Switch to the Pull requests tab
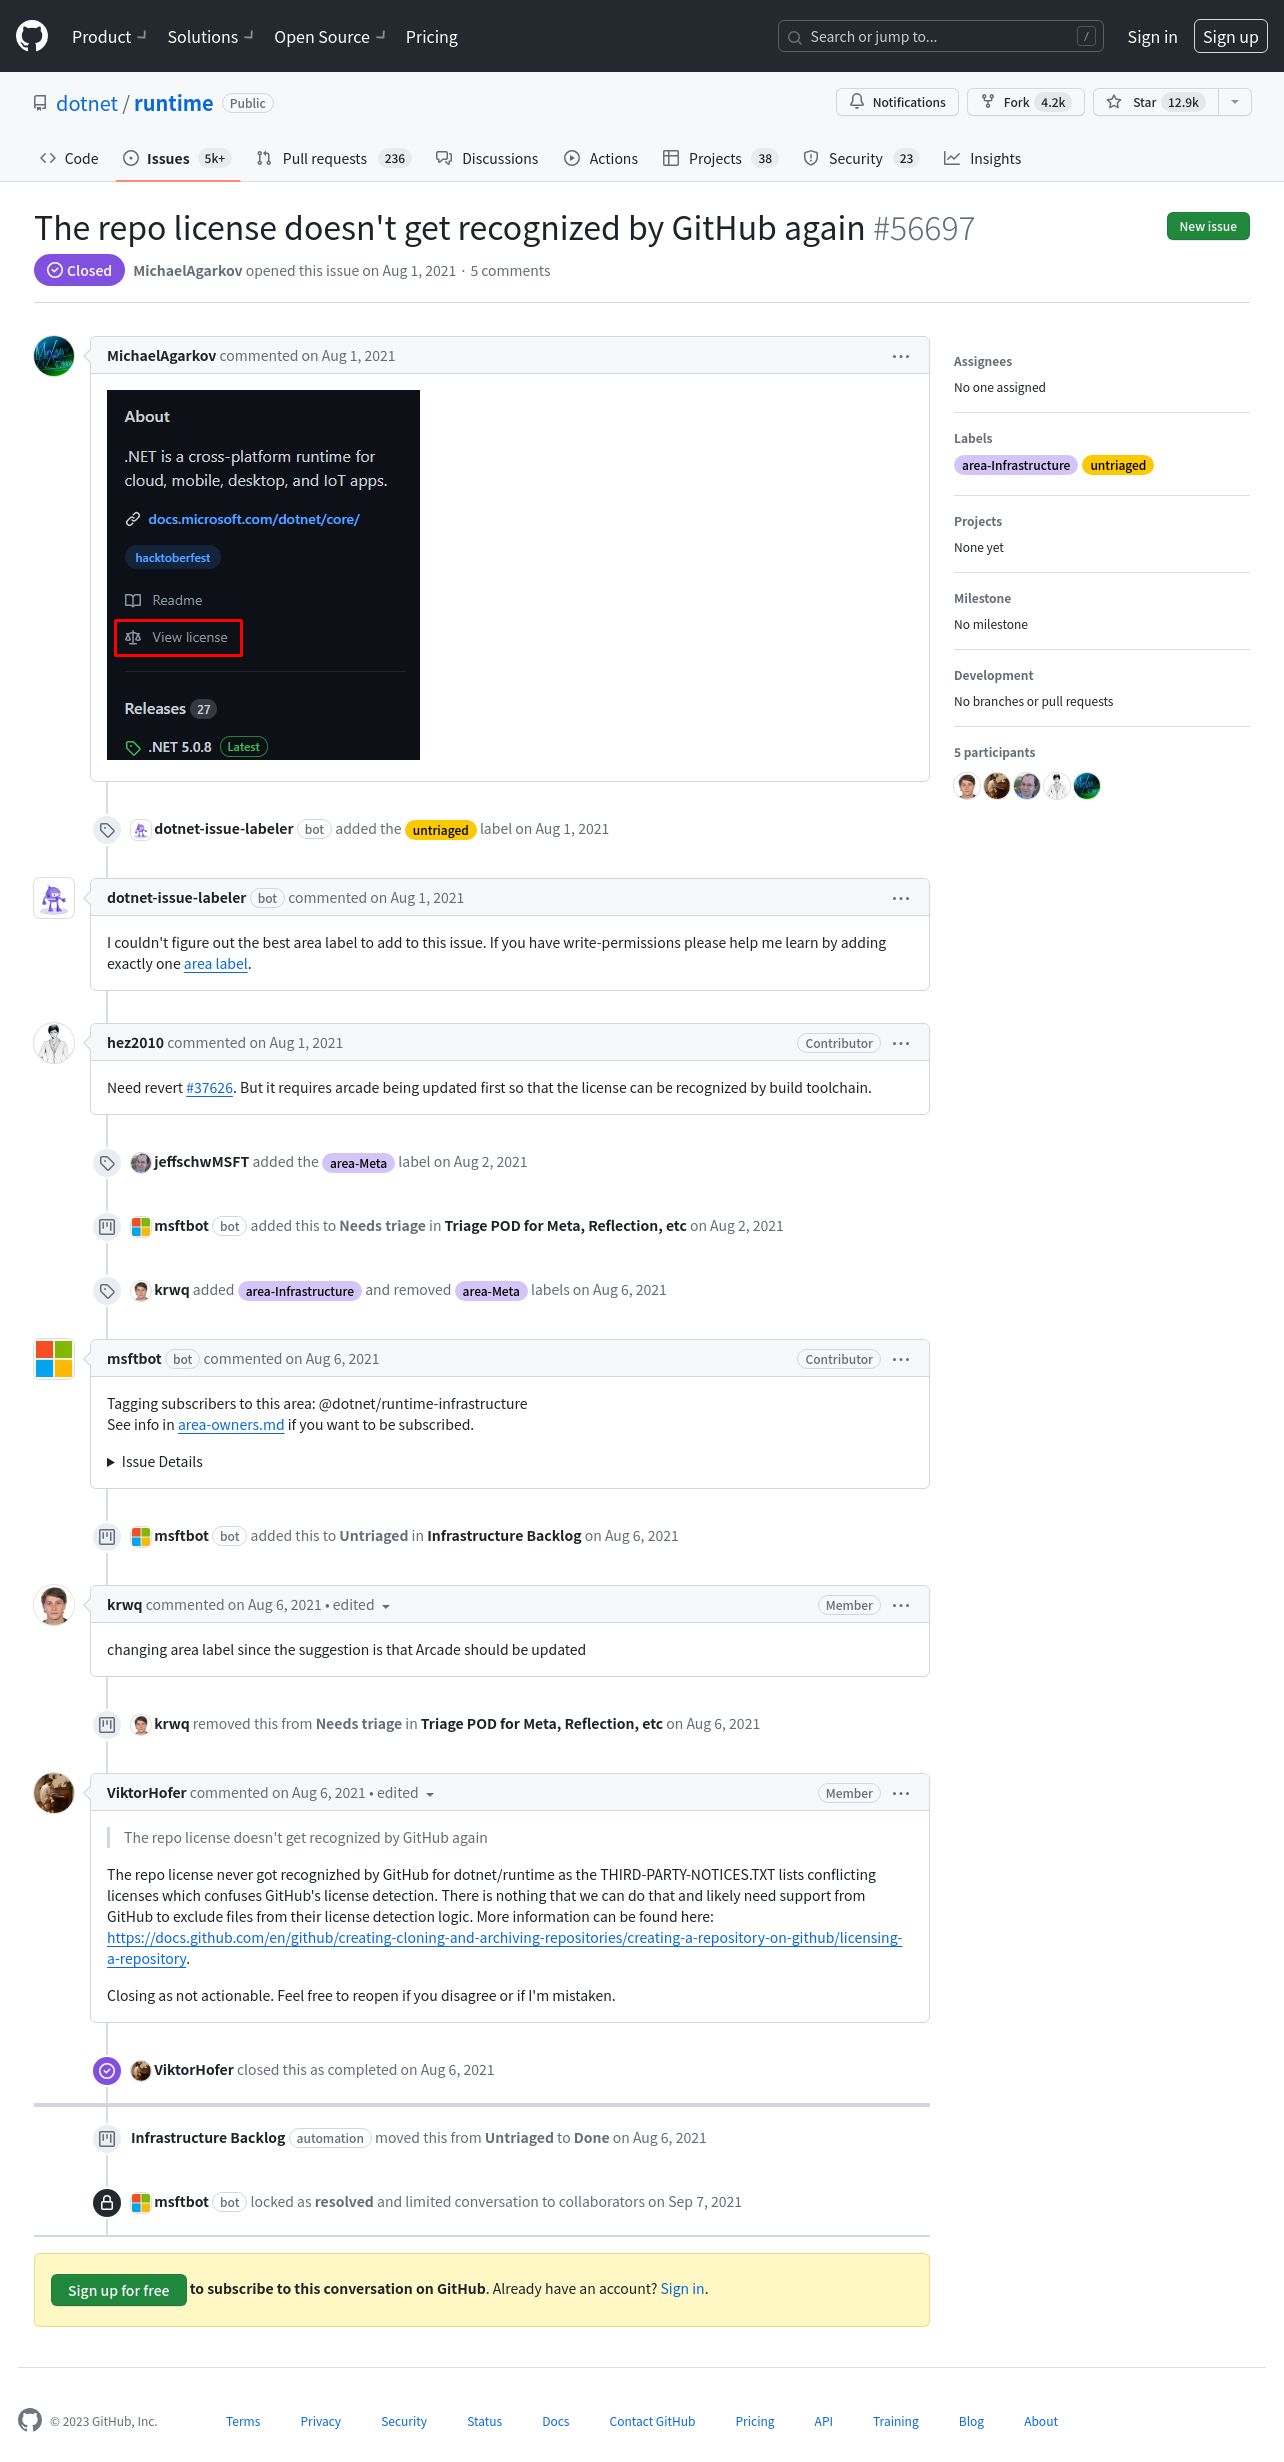The height and width of the screenshot is (2462, 1284). 333,158
